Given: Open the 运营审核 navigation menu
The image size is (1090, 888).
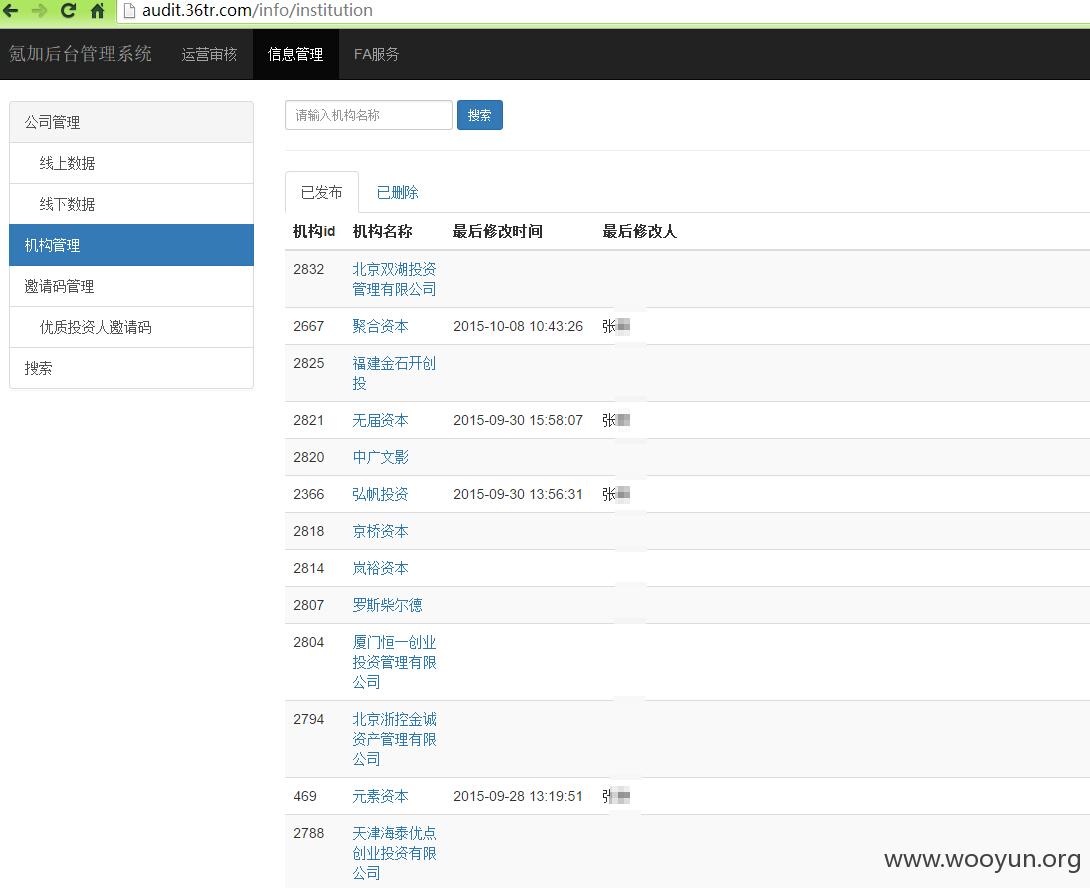Looking at the screenshot, I should pos(209,54).
